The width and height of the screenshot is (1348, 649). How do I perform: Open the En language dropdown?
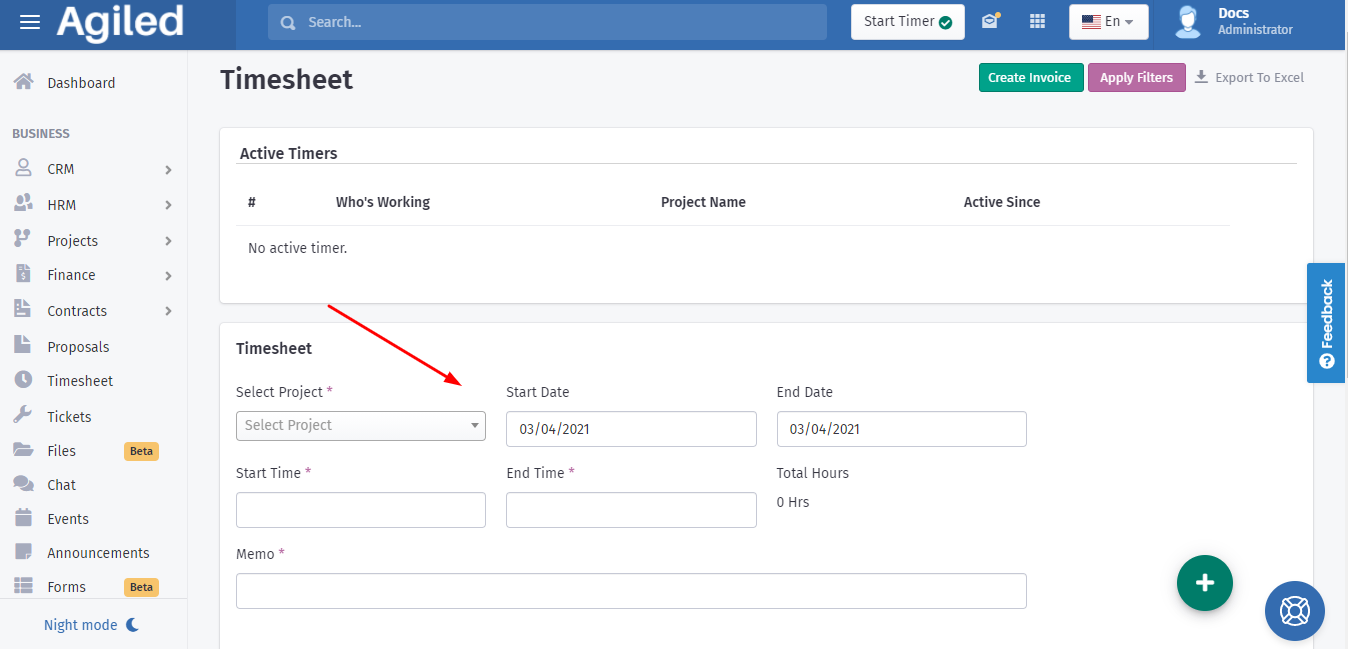point(1108,22)
